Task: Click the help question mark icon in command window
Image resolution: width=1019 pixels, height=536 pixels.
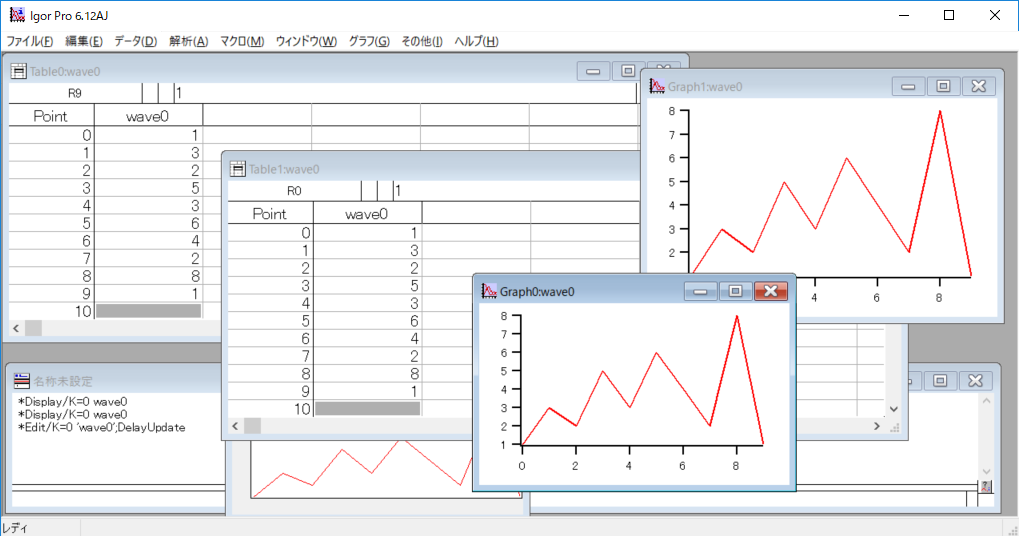Action: pyautogui.click(x=986, y=487)
